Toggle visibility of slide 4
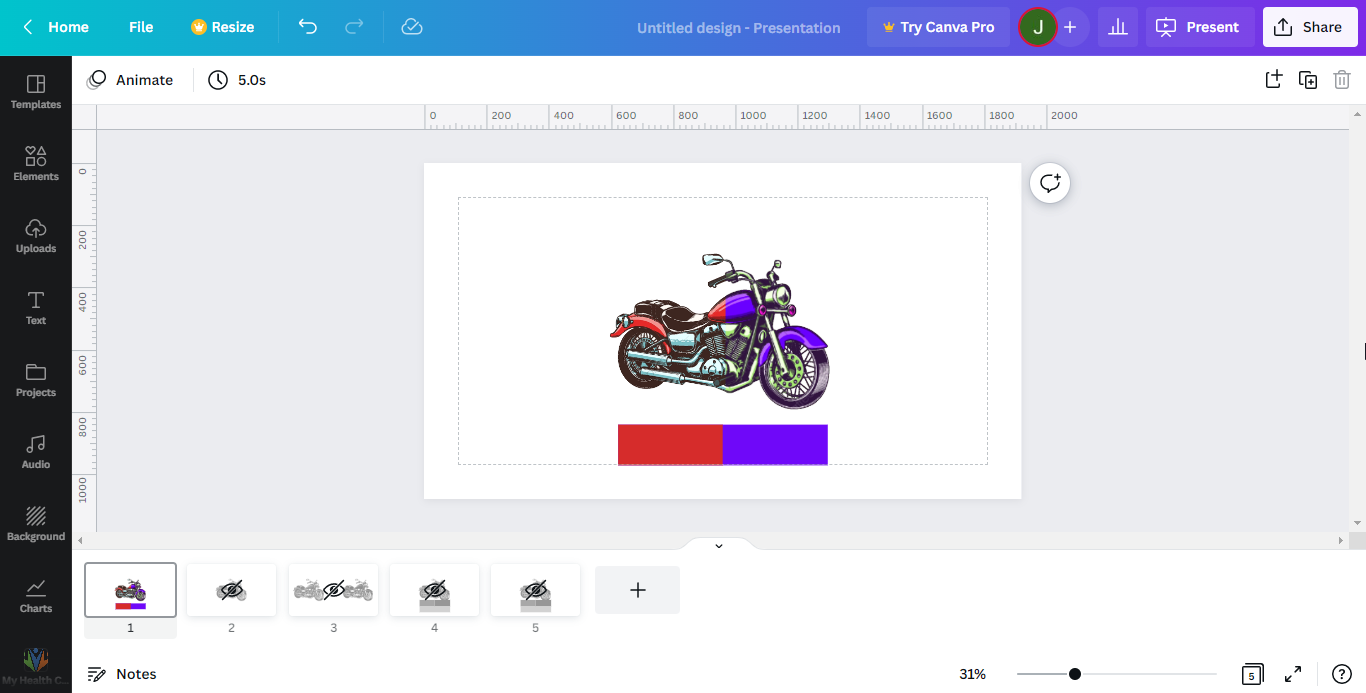This screenshot has height=693, width=1366. click(x=434, y=590)
